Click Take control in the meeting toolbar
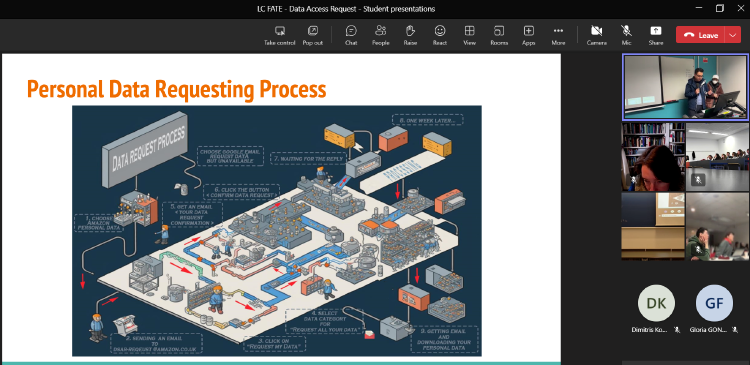This screenshot has width=750, height=365. coord(280,35)
